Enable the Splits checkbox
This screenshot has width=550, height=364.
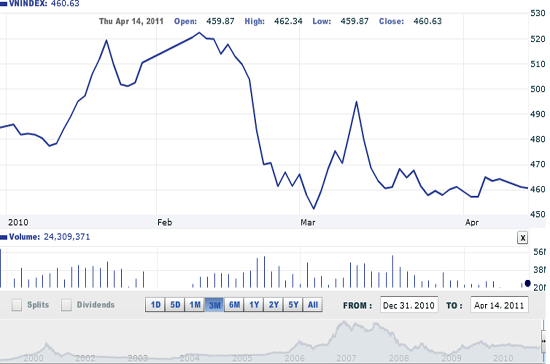(16, 305)
